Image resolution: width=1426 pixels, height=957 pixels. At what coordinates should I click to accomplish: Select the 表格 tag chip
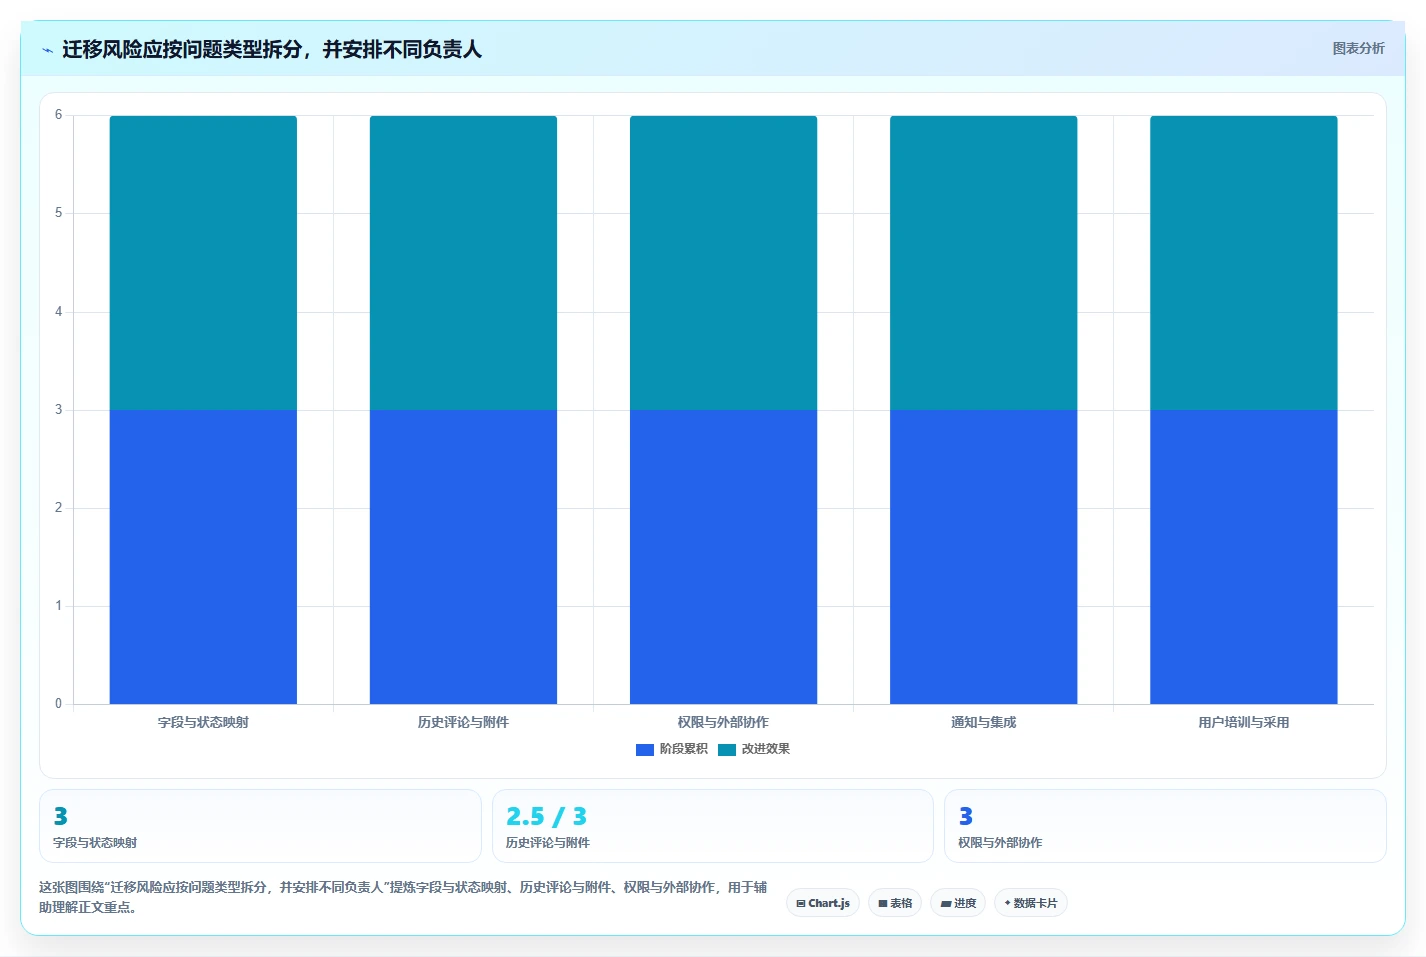point(895,903)
